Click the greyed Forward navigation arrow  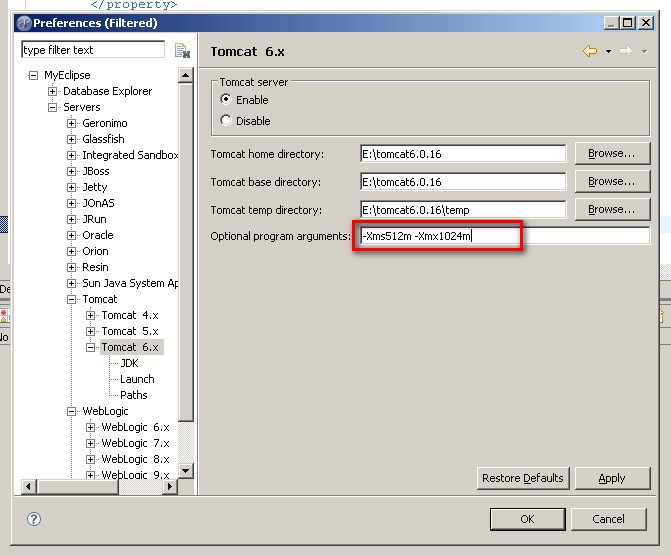click(x=626, y=51)
